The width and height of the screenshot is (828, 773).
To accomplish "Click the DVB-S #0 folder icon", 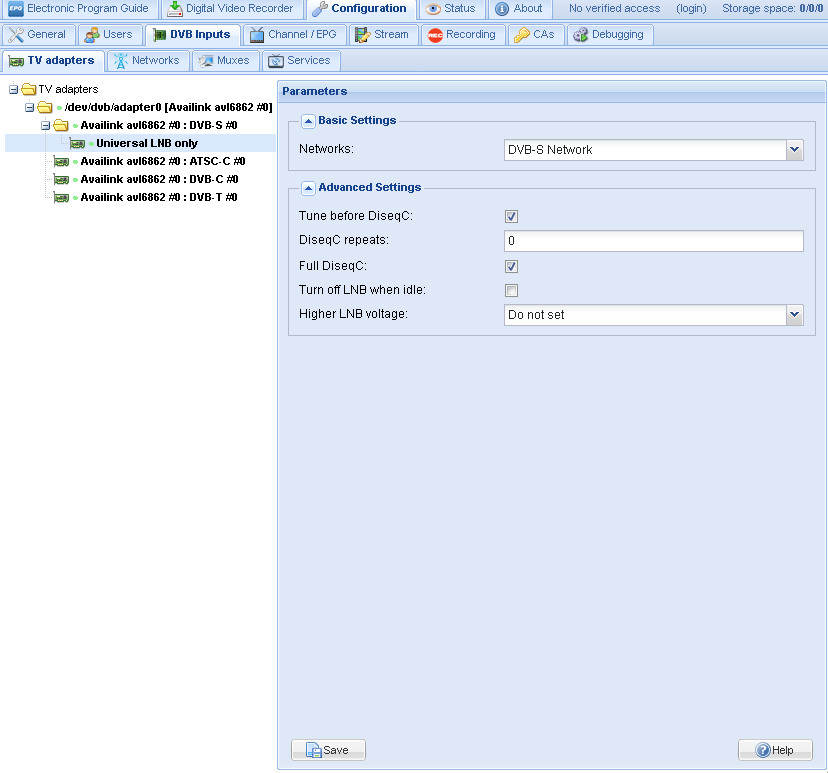I will (x=61, y=125).
